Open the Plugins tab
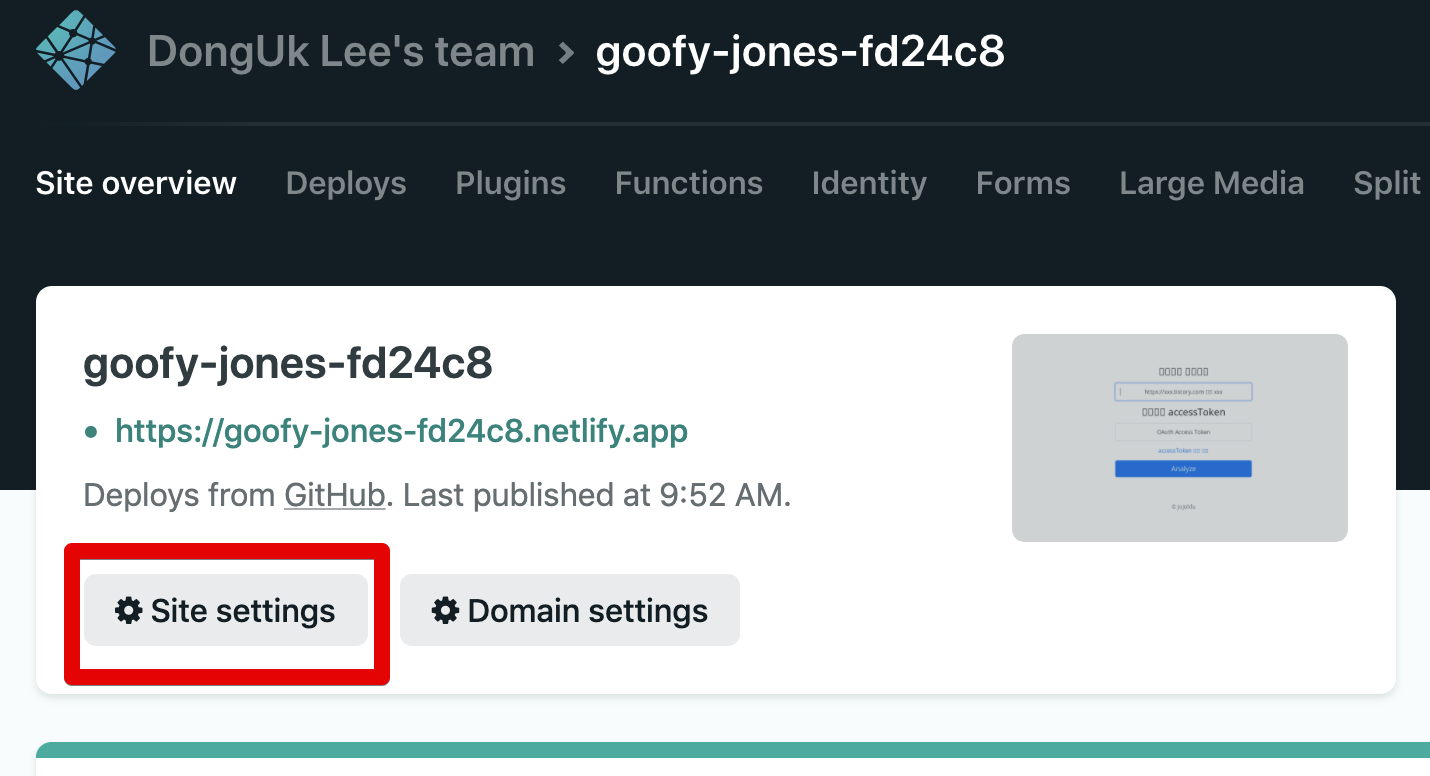Screen dimensions: 1430x776 pyautogui.click(x=511, y=183)
